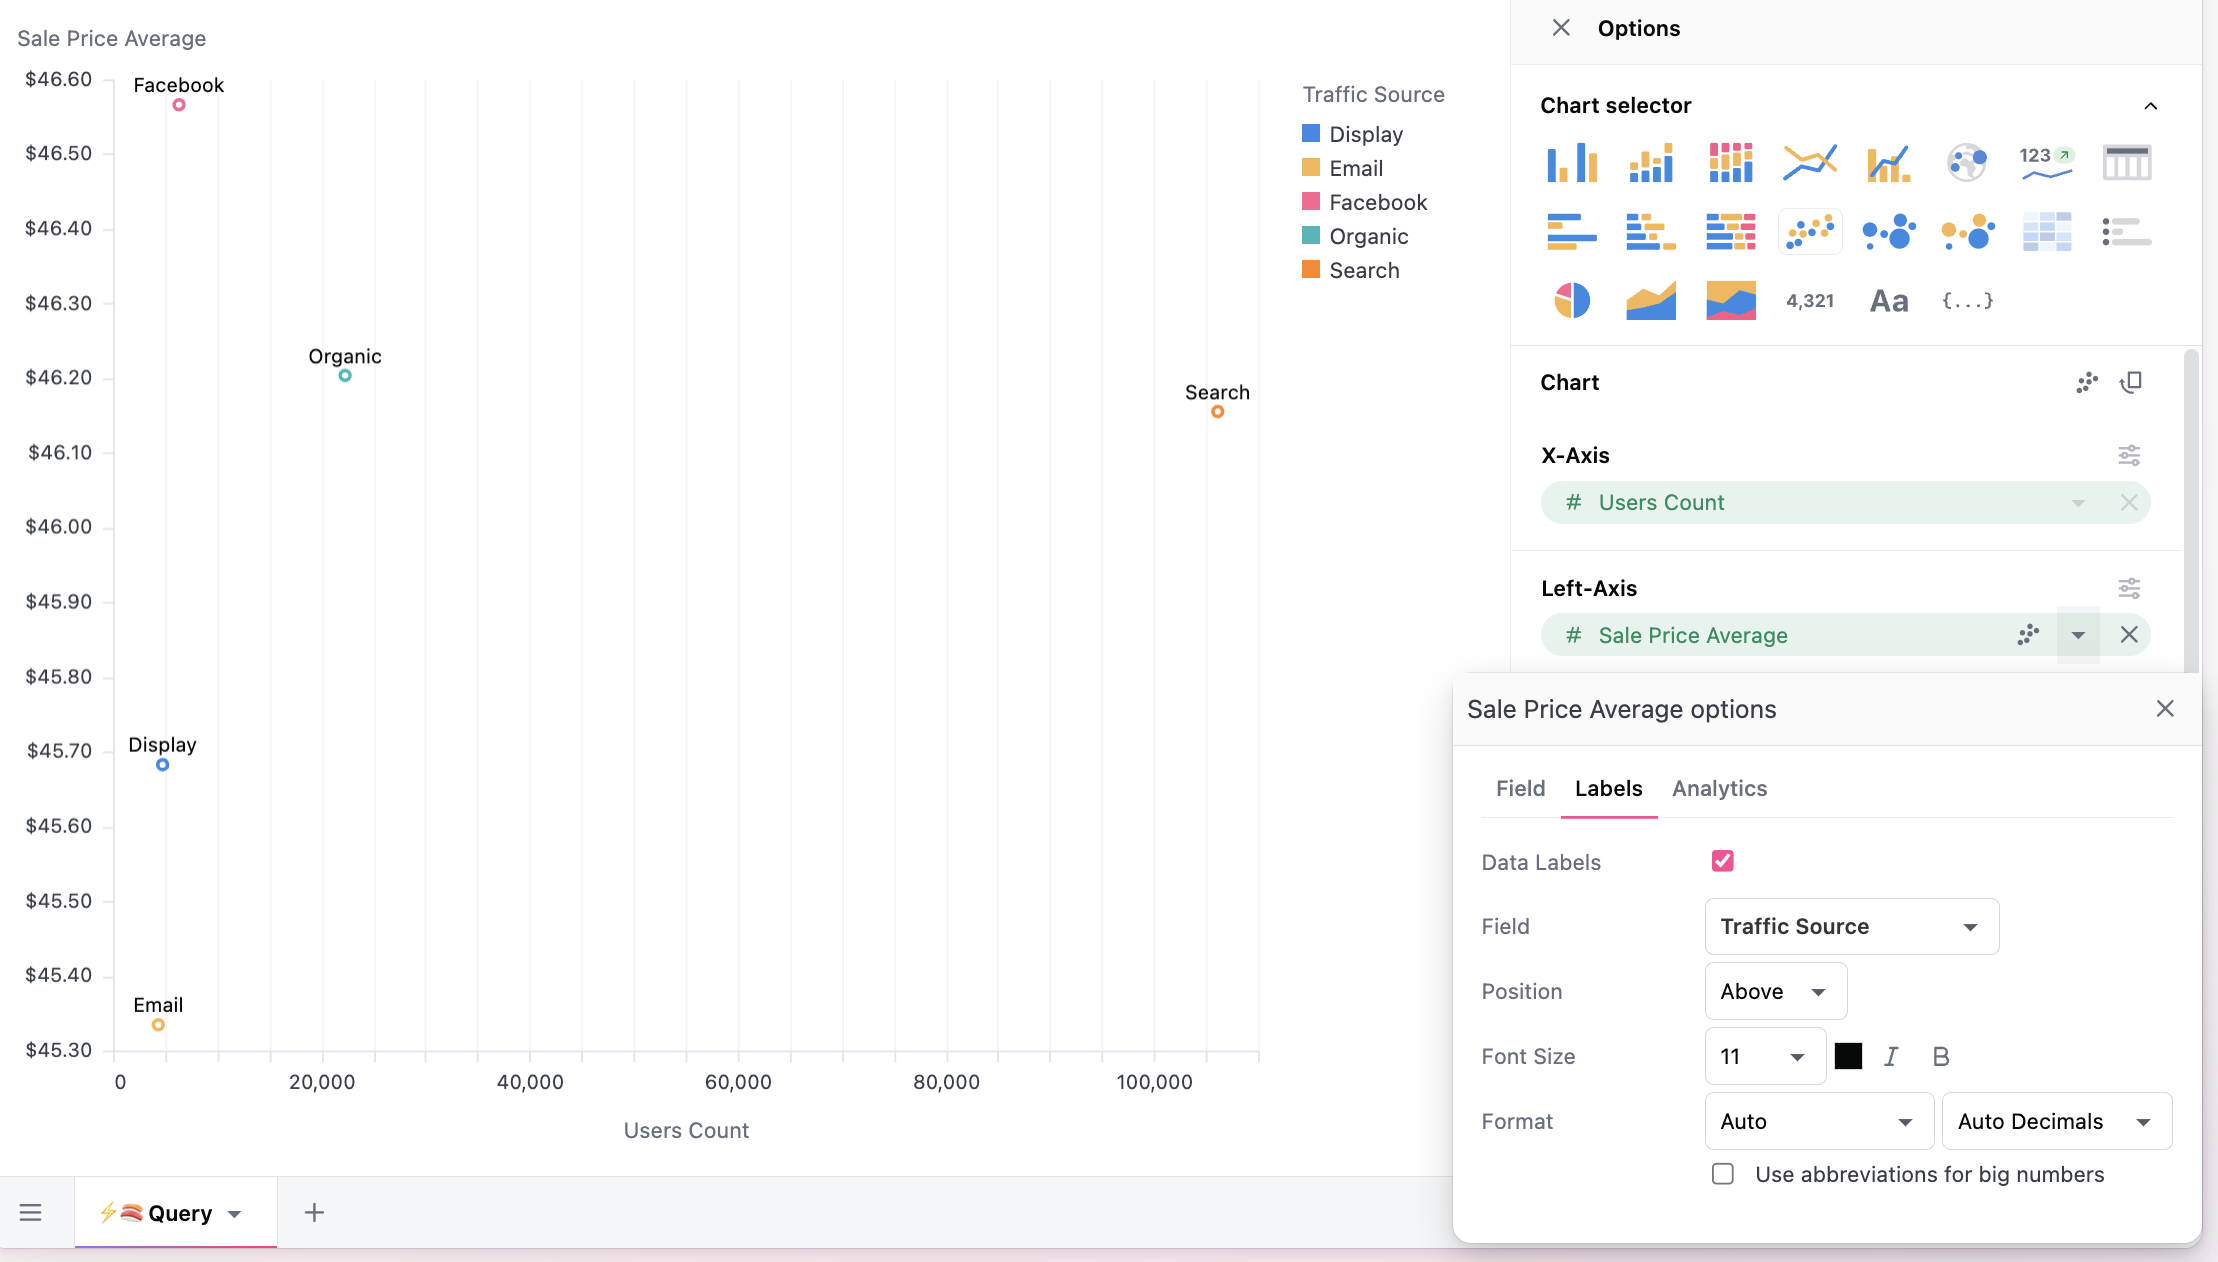Click the copy chart icon

pos(2131,383)
